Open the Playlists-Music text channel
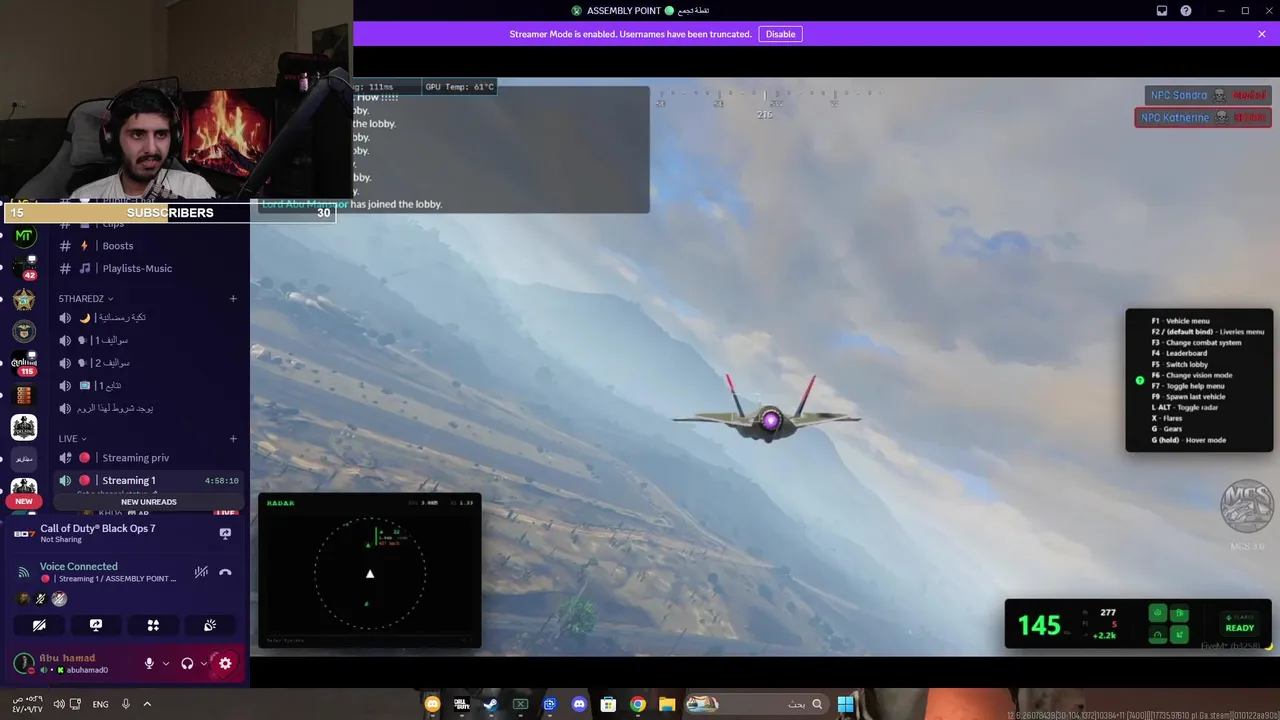 [x=148, y=268]
